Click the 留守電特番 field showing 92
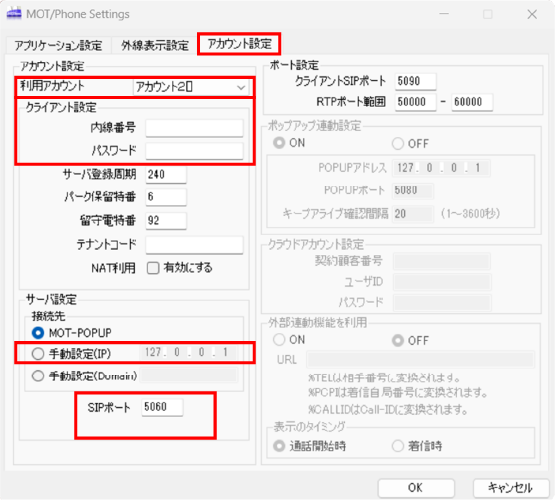555x500 pixels. [166, 221]
